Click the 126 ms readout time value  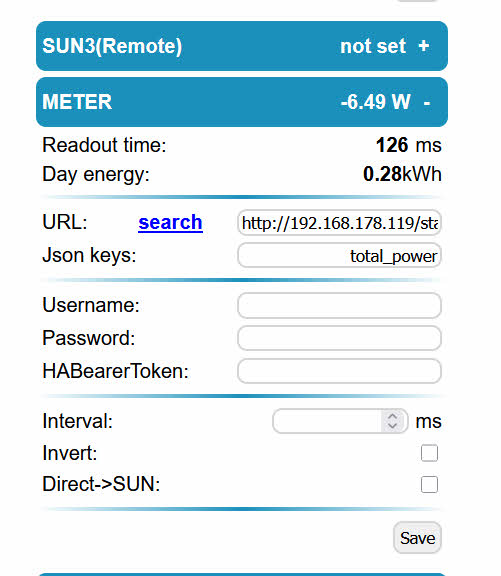point(408,145)
